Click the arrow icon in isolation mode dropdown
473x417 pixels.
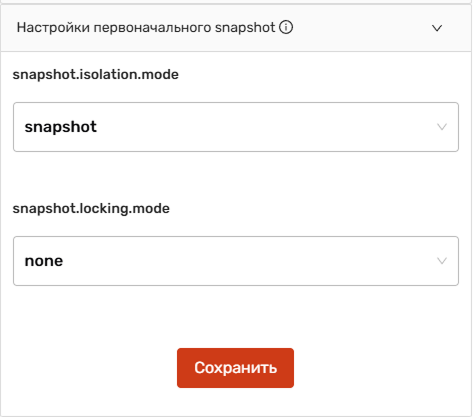442,127
